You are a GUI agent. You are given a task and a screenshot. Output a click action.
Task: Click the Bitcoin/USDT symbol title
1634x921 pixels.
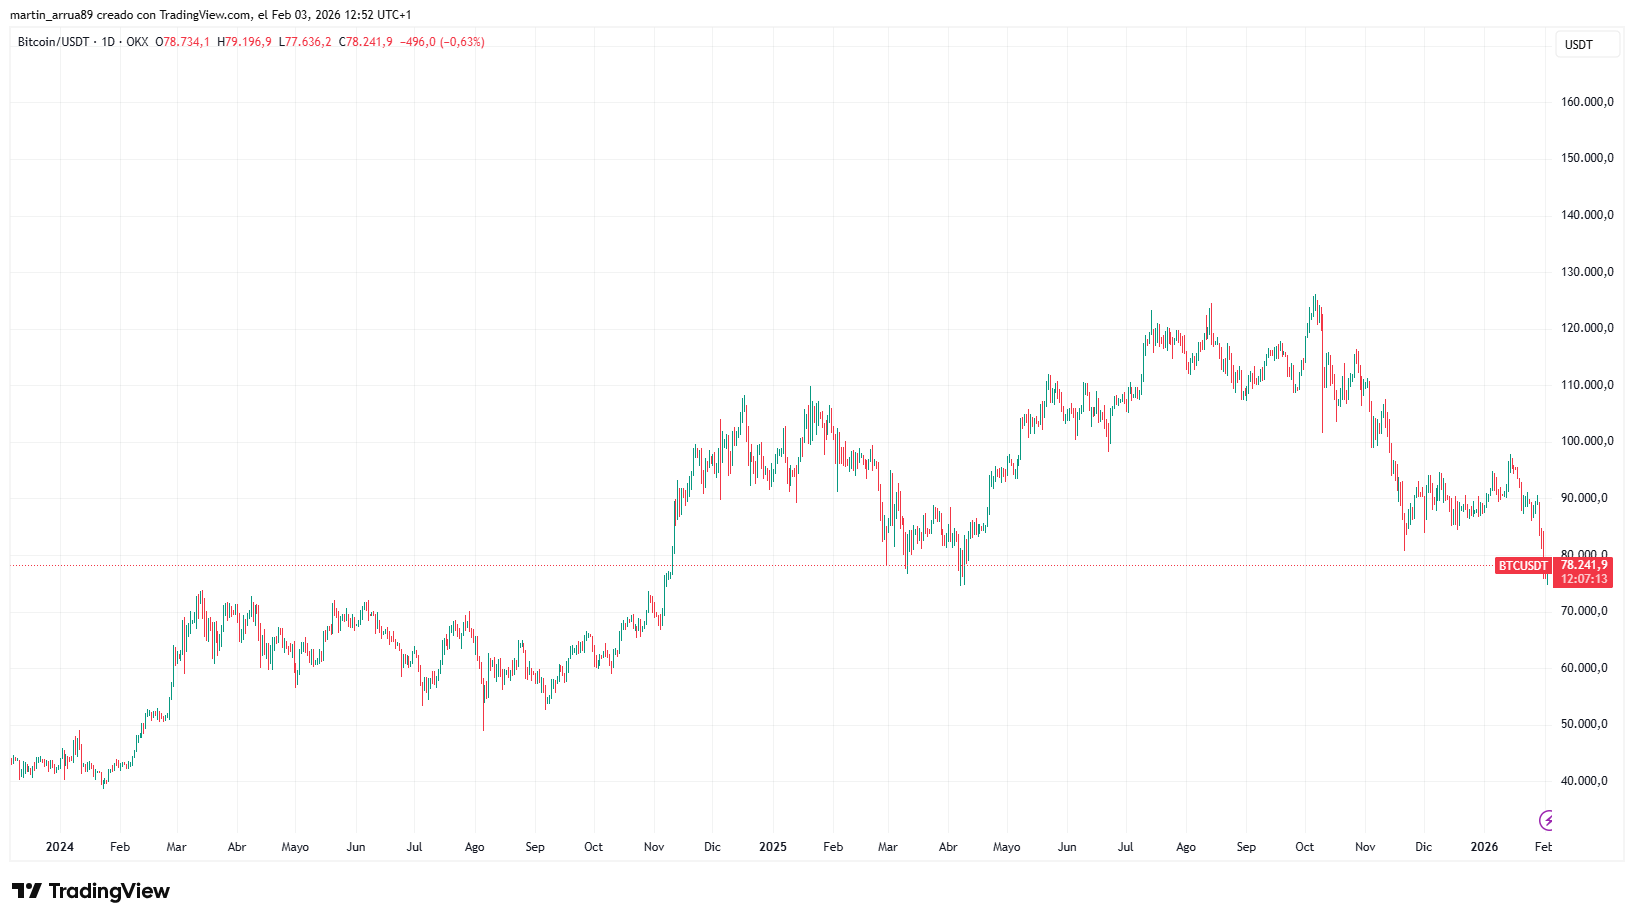[x=53, y=42]
